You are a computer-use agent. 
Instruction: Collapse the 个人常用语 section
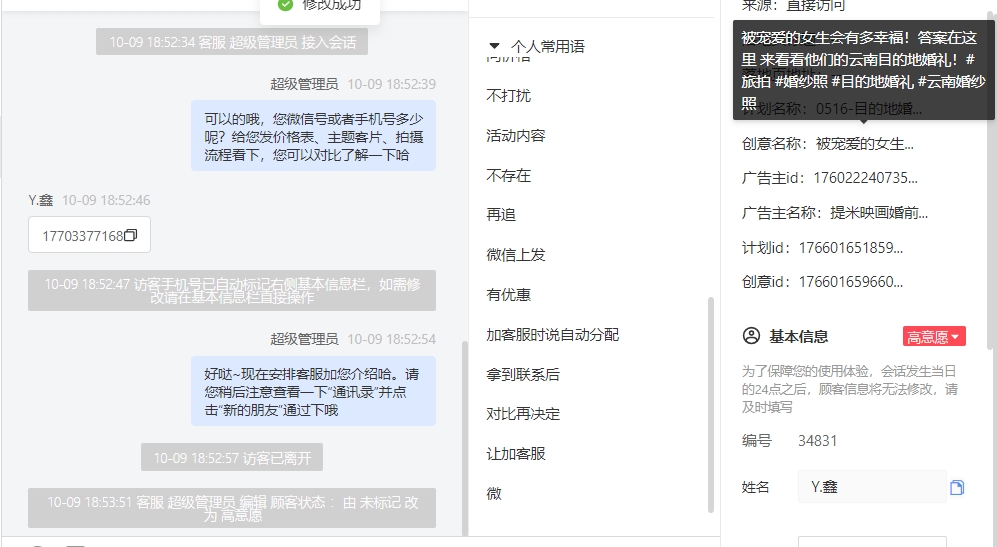494,46
